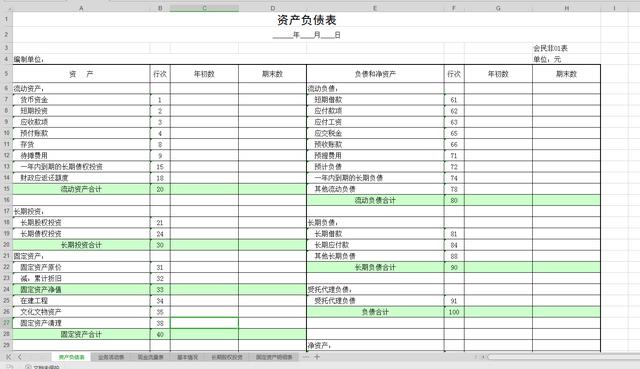
Task: Select row 1 header
Action: (x=6, y=19)
